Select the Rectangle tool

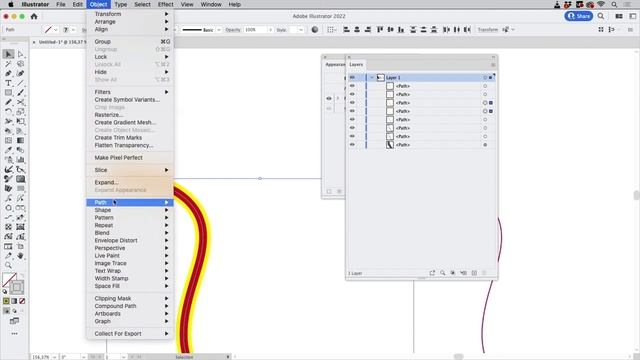(9, 93)
